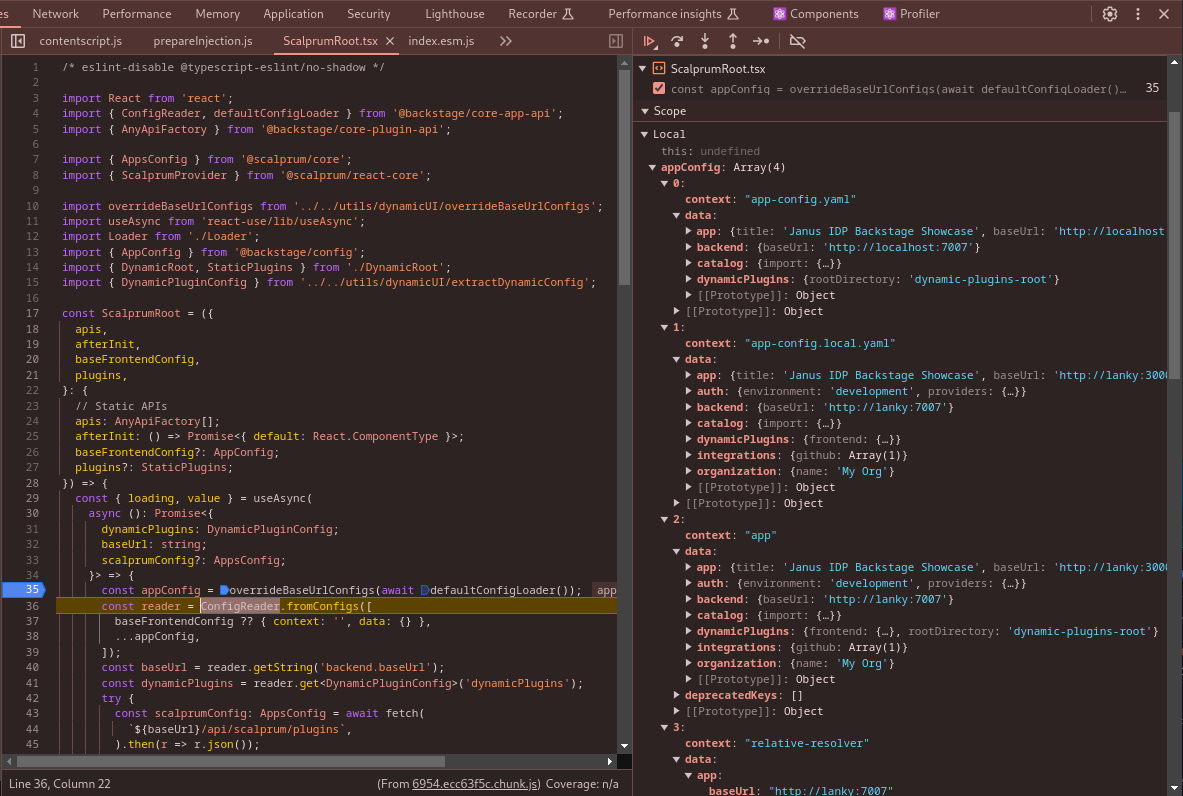1183x796 pixels.
Task: Close the ScalprumRoot.tsx tab
Action: (x=389, y=41)
